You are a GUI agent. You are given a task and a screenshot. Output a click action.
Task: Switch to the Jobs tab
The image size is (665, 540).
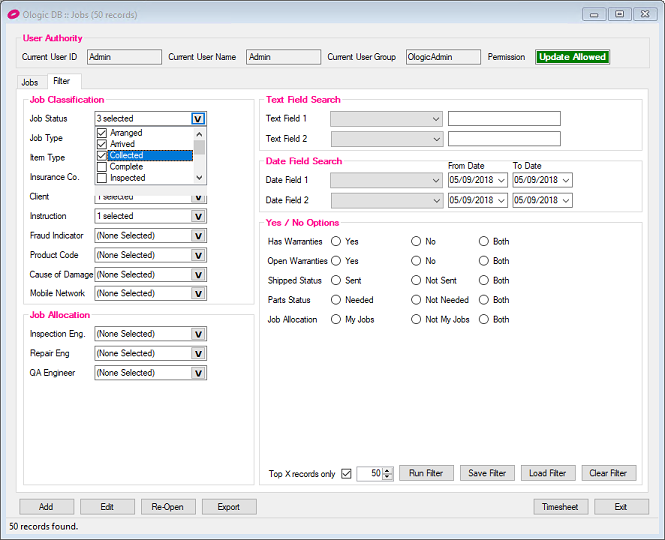point(30,82)
